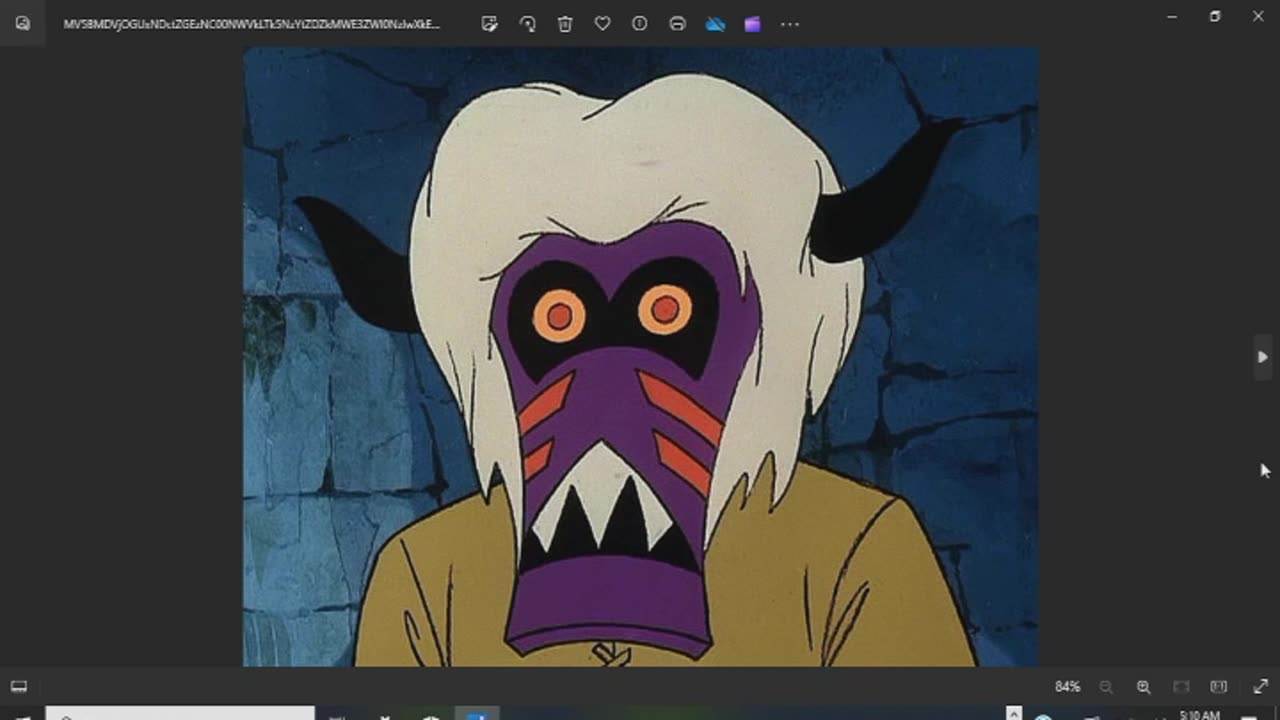Screen dimensions: 1280x720
Task: Minimize the Photos window
Action: (1172, 16)
